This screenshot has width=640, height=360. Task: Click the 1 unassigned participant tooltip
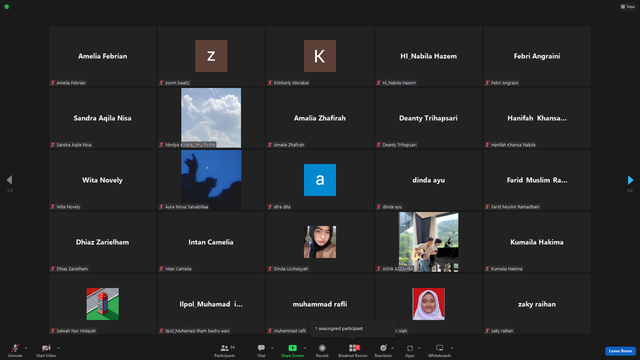[x=353, y=329]
